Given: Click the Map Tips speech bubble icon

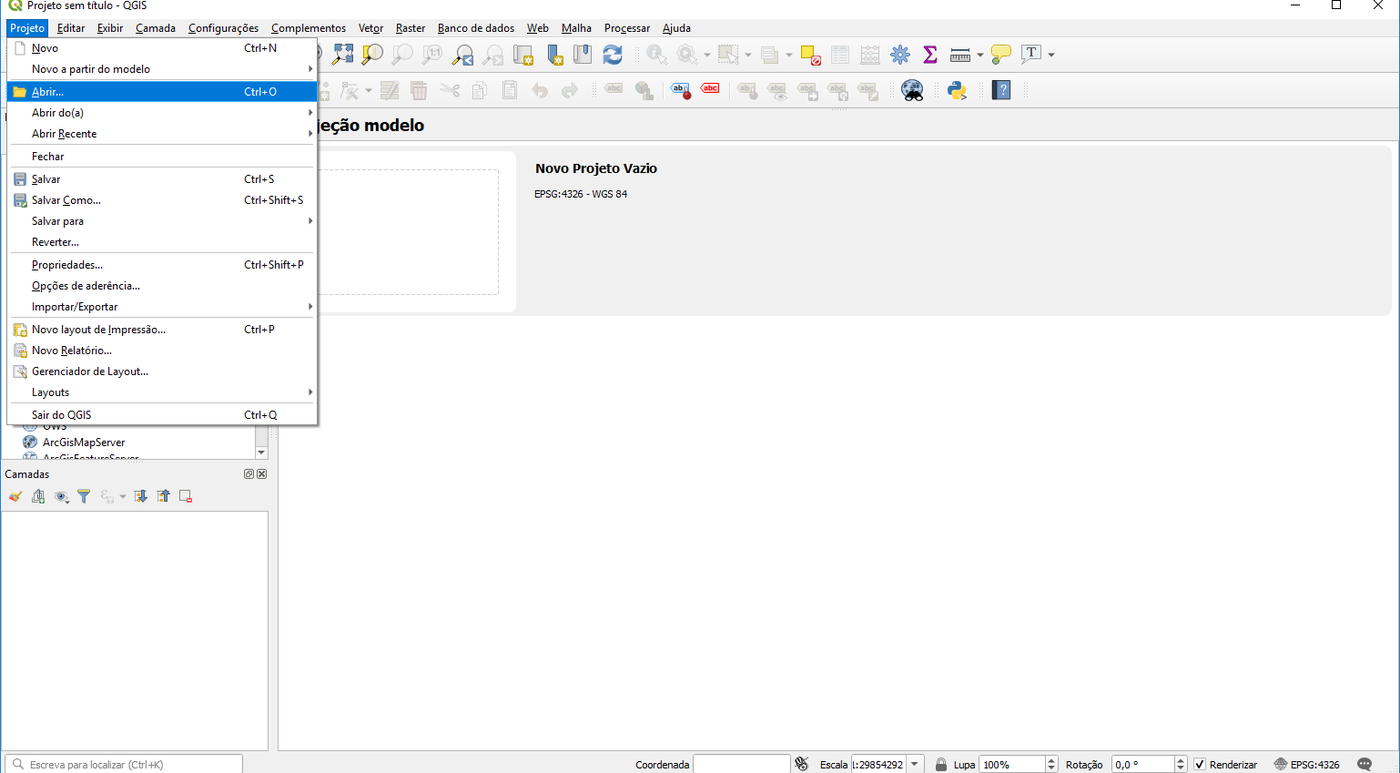Looking at the screenshot, I should pyautogui.click(x=1000, y=54).
